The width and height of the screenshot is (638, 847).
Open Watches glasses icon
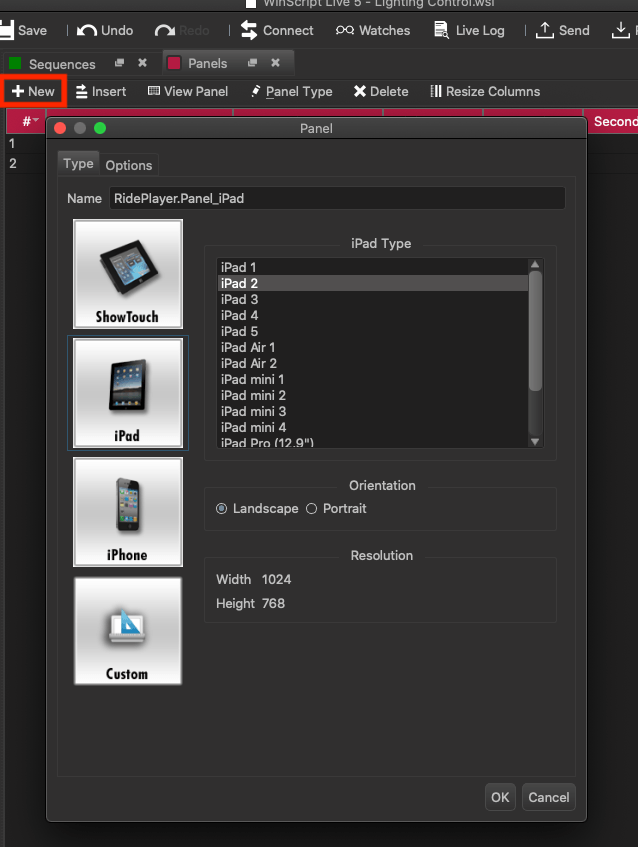click(x=345, y=30)
